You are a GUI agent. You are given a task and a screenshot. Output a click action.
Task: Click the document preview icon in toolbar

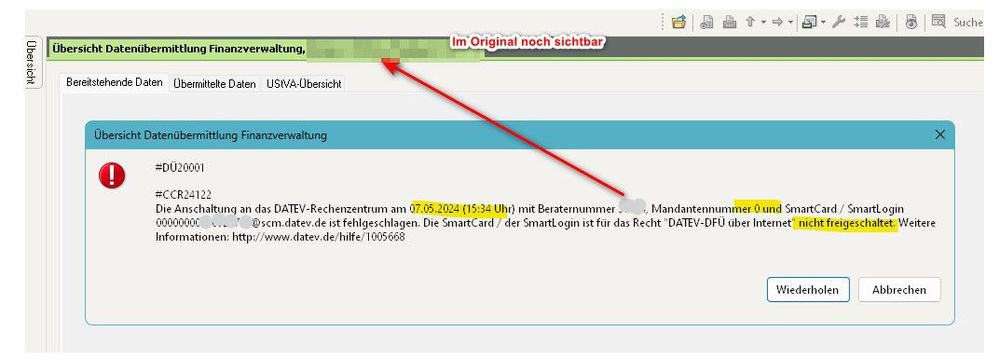click(707, 22)
